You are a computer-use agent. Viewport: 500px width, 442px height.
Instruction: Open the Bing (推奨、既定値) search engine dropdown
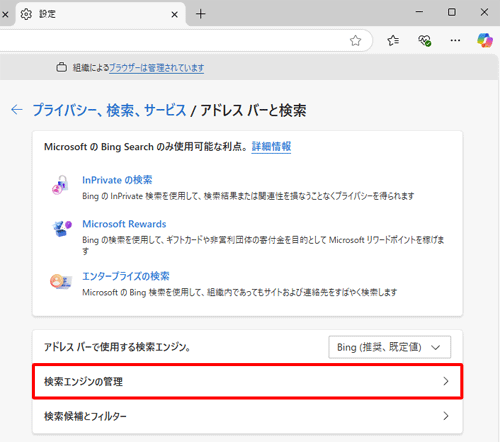coord(390,347)
